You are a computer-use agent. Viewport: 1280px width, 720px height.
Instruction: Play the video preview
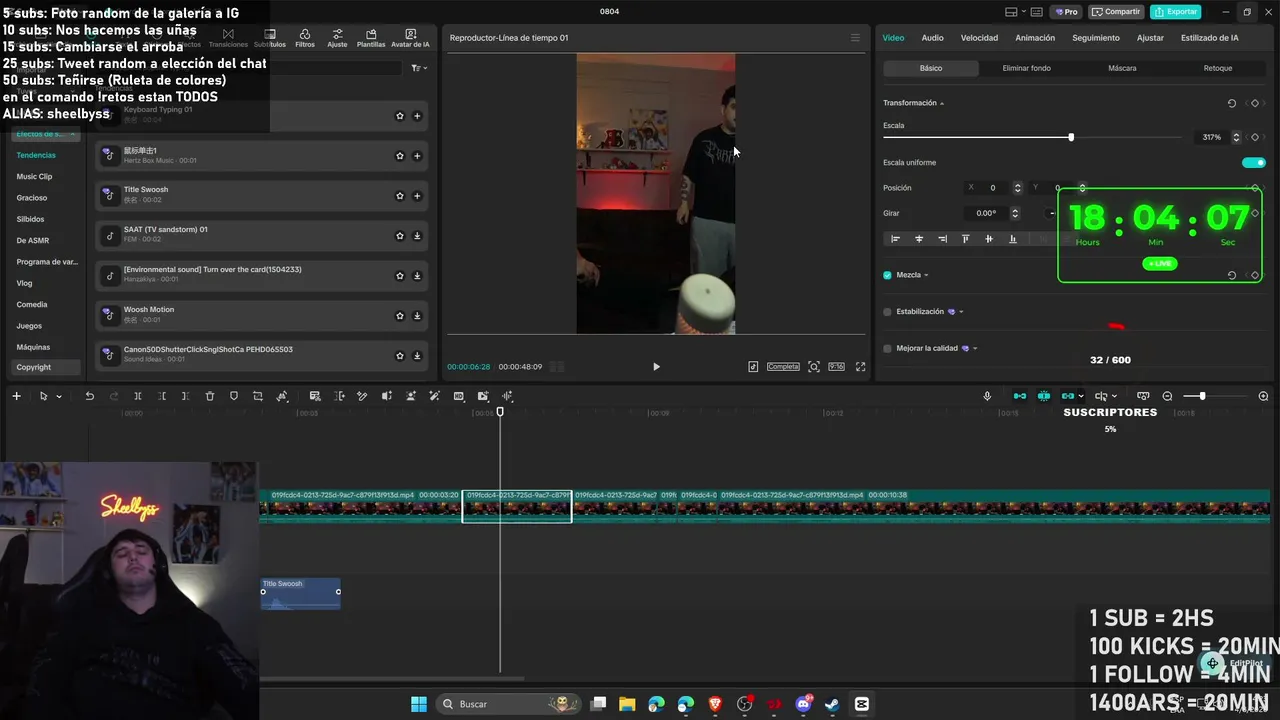[x=656, y=367]
